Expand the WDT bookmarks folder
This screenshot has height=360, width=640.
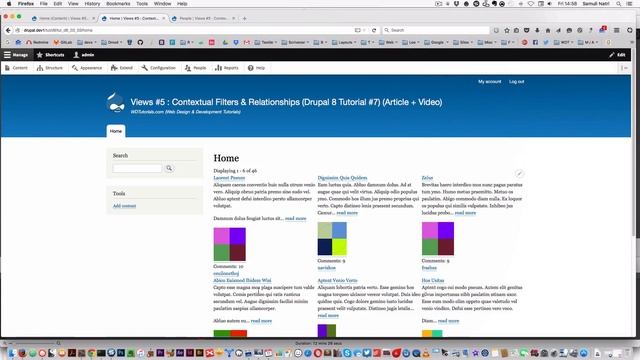coord(564,42)
